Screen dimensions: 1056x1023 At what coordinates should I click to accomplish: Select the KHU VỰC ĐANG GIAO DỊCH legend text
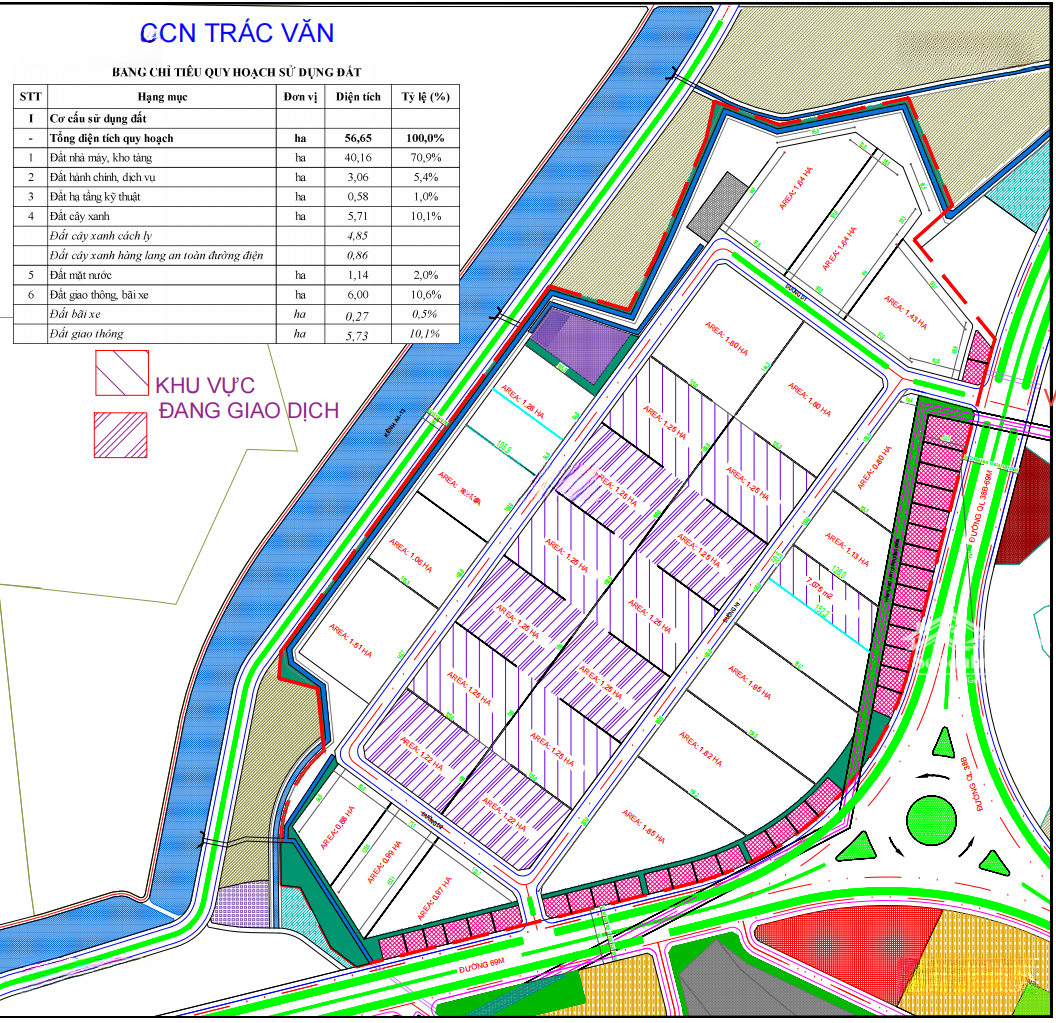point(246,397)
